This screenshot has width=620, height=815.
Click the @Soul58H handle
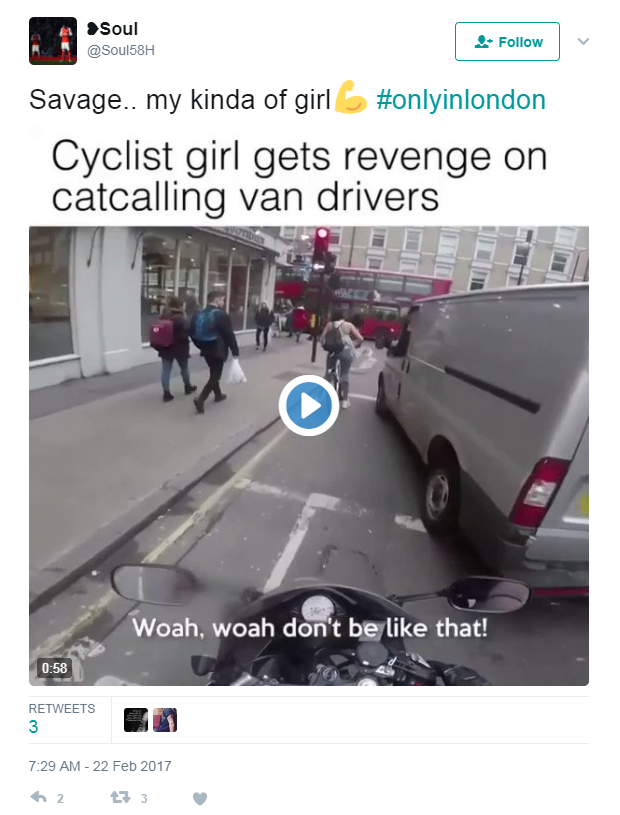tap(121, 51)
